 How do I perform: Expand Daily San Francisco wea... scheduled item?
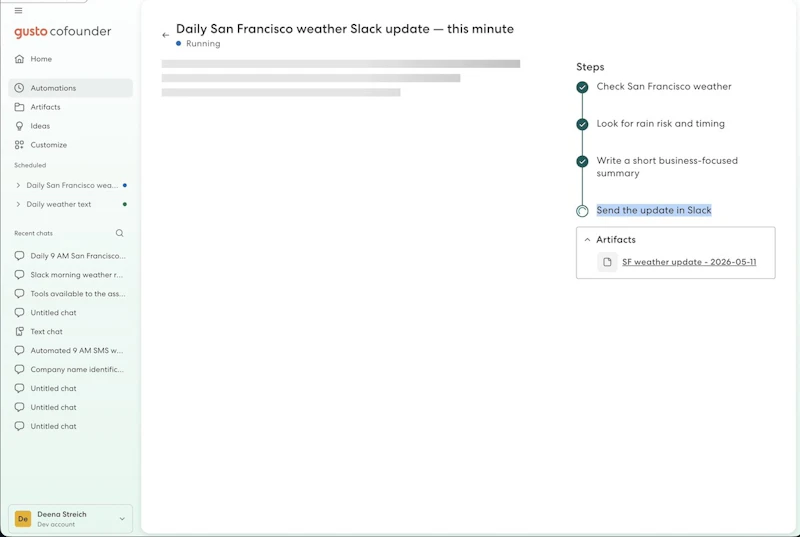18,185
